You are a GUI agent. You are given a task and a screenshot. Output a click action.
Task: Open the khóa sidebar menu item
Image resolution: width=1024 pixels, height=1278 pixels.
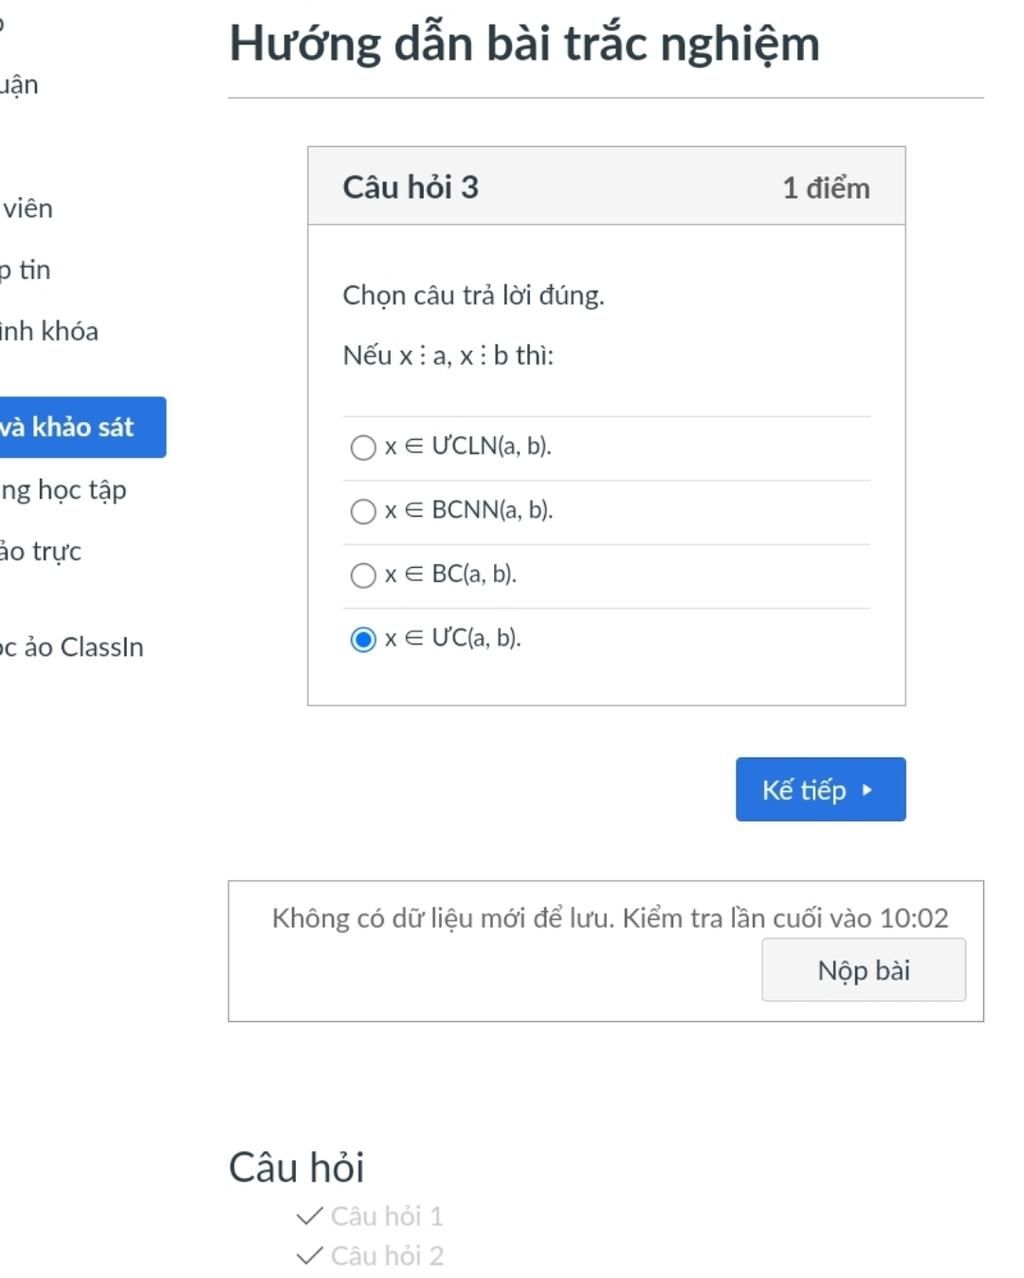coord(48,331)
